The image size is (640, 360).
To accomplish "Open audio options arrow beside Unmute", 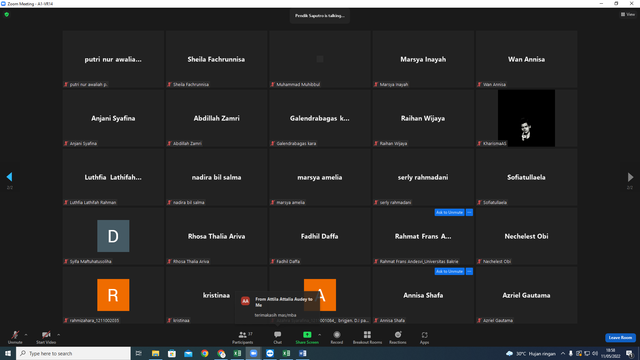I will tap(26, 335).
